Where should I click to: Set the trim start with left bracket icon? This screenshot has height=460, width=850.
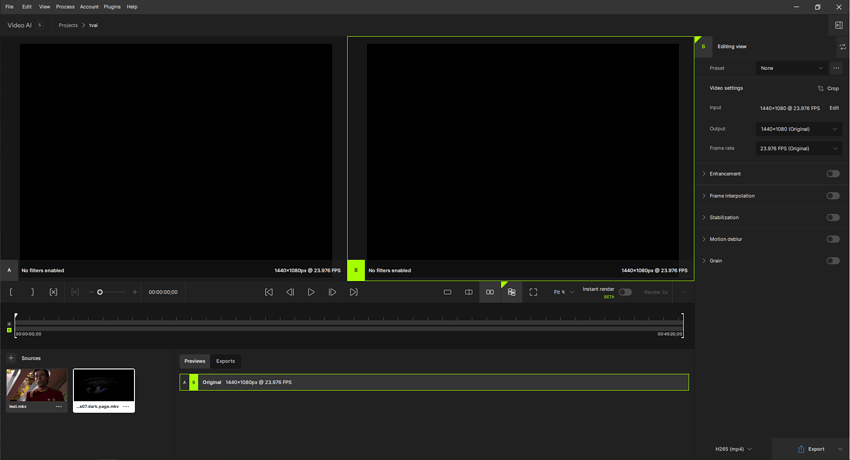pyautogui.click(x=11, y=292)
